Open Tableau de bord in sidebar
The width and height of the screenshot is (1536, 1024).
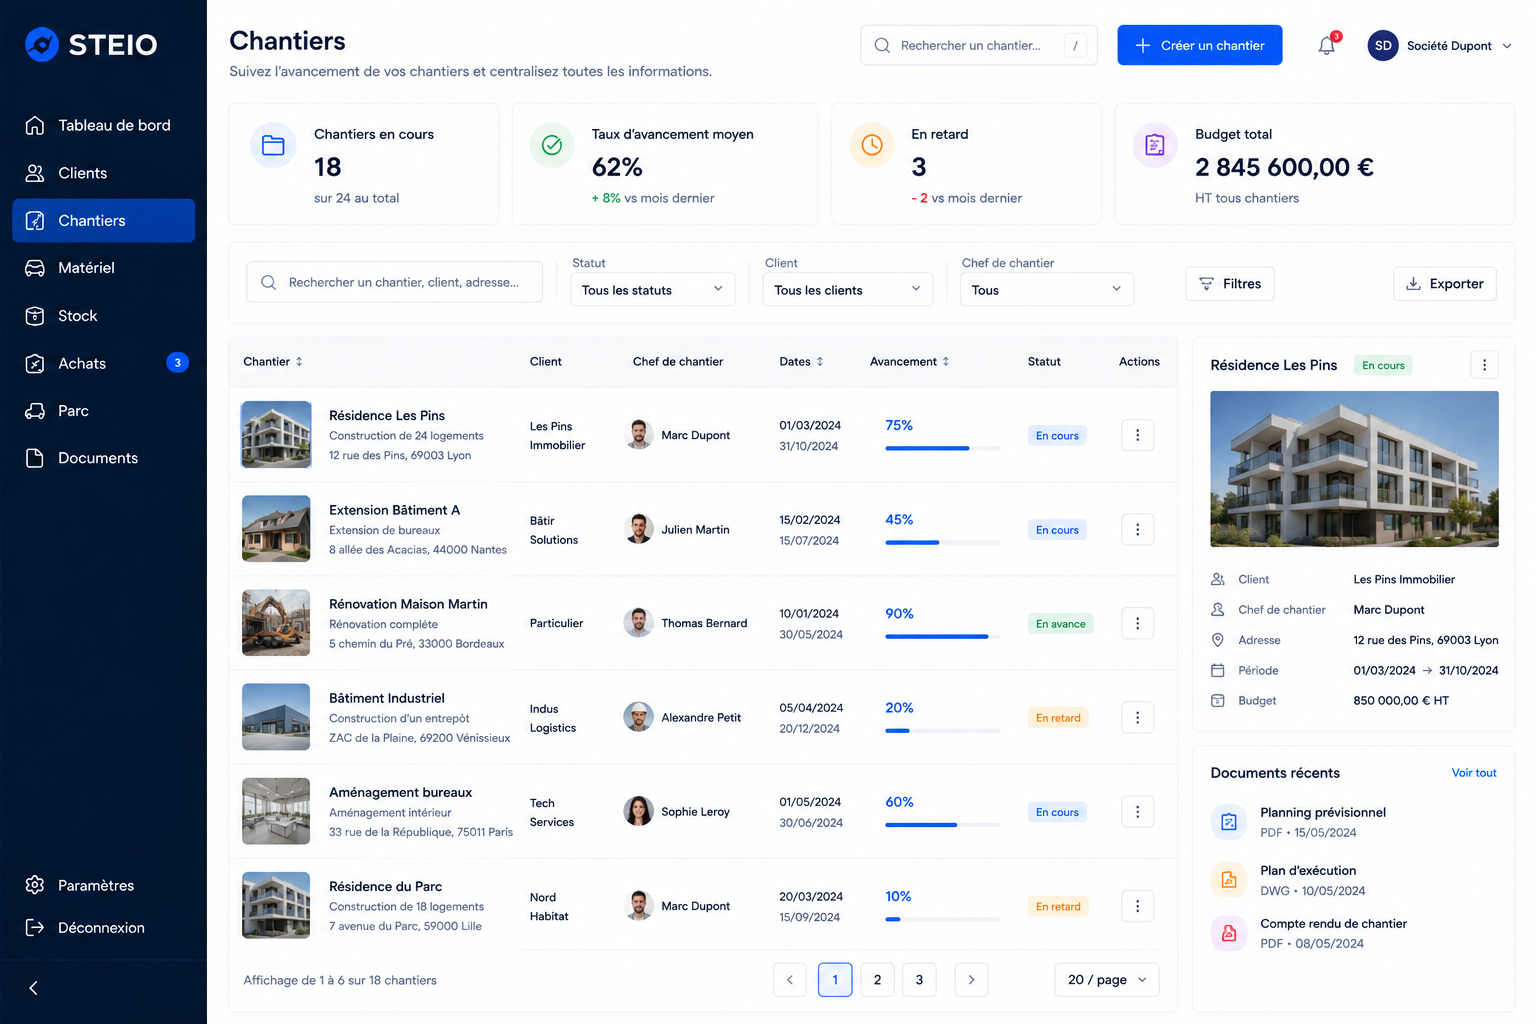[x=103, y=125]
